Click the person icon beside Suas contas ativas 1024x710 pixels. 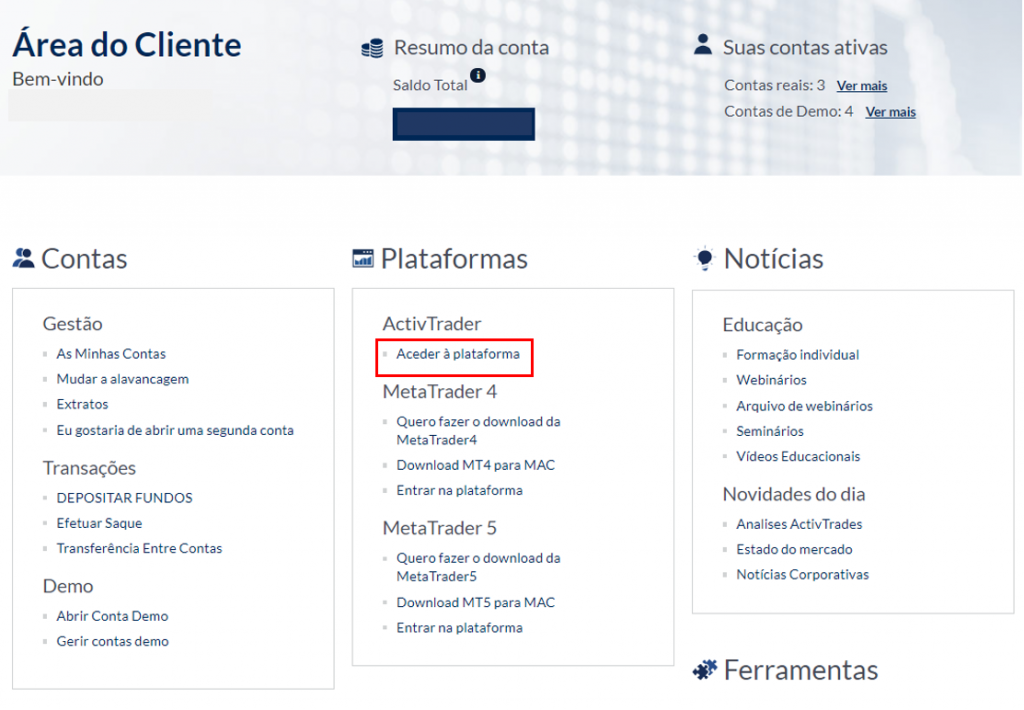703,44
